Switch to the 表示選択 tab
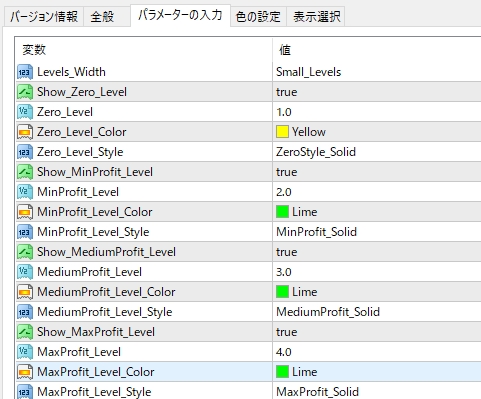Screen dimensions: 481x399 pyautogui.click(x=317, y=16)
